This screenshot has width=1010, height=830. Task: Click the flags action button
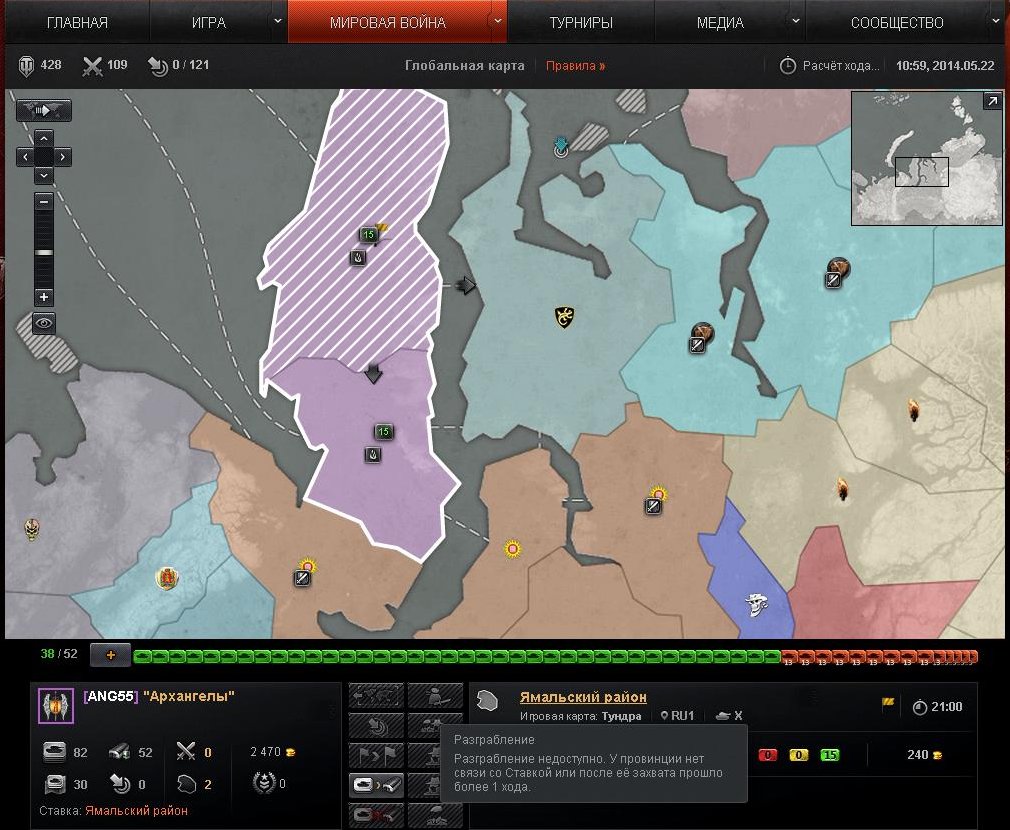point(376,755)
